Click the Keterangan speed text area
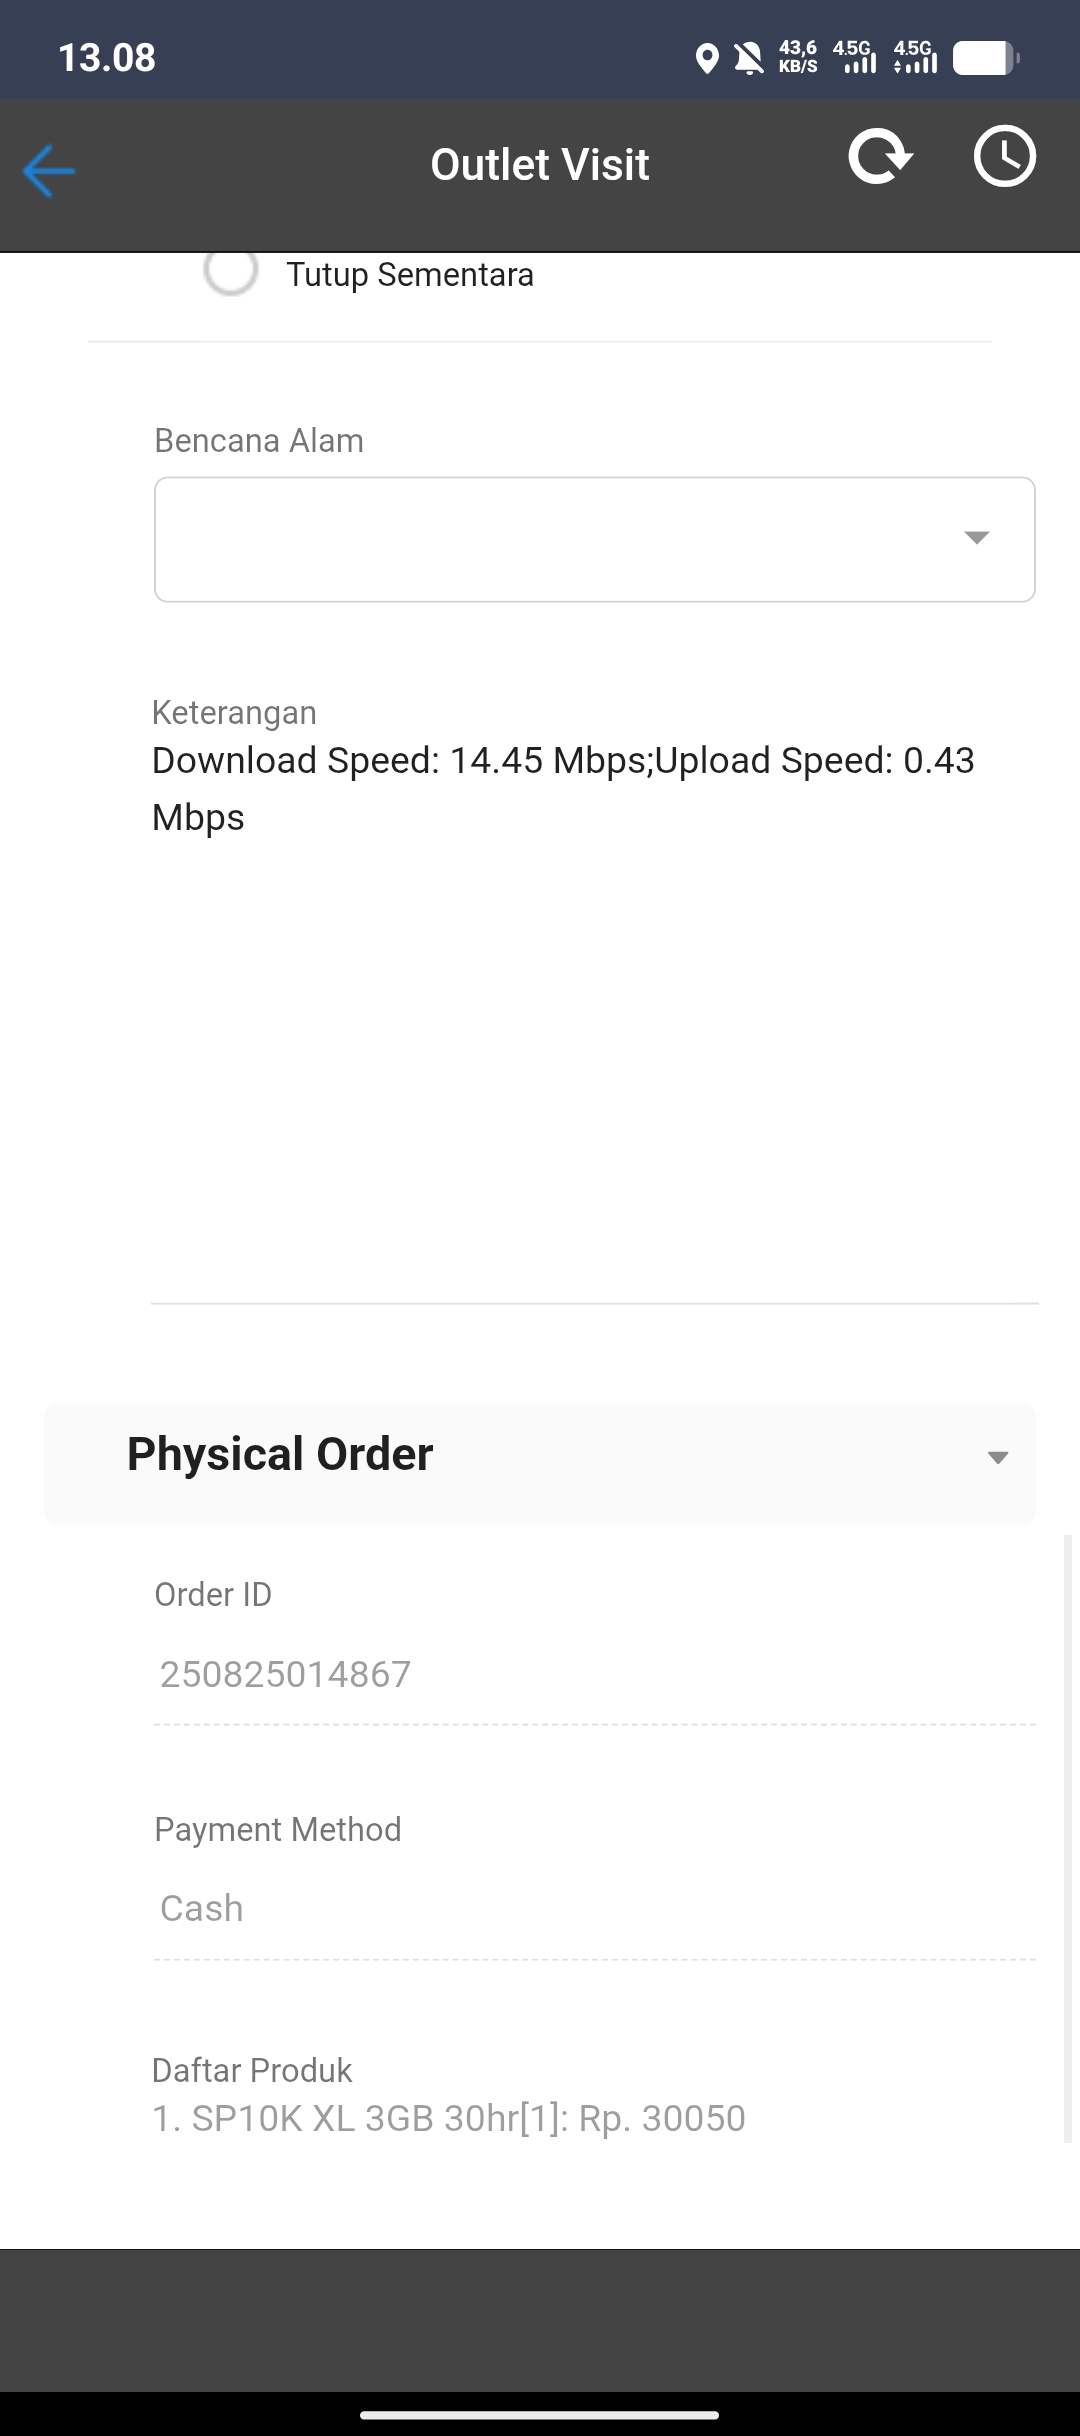This screenshot has height=2436, width=1080. point(594,1020)
